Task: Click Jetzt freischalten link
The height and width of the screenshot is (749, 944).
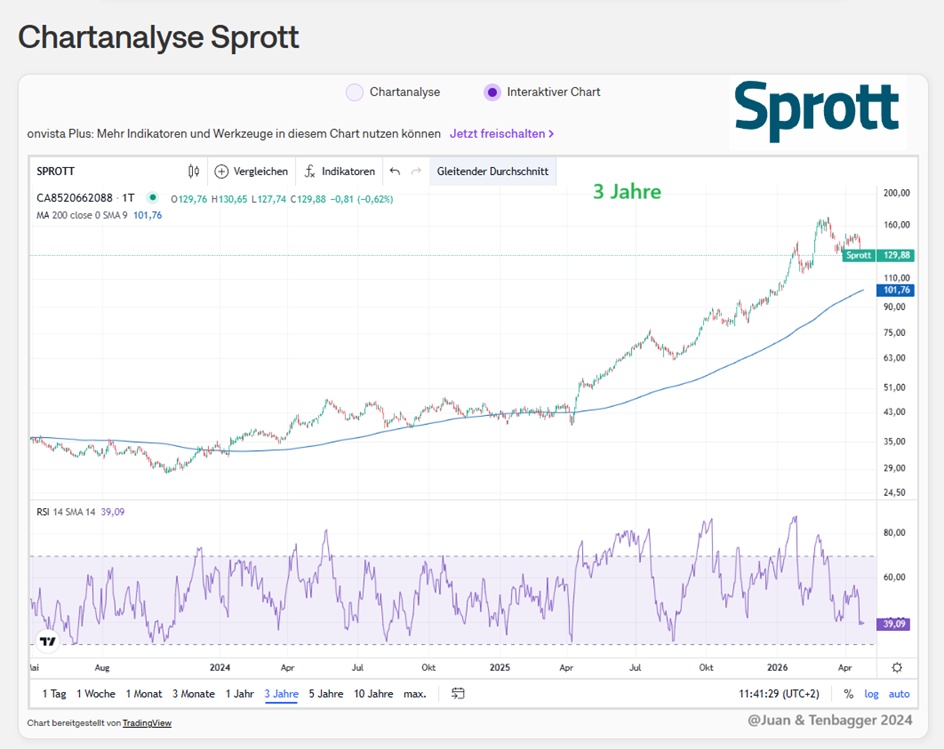Action: coord(502,134)
